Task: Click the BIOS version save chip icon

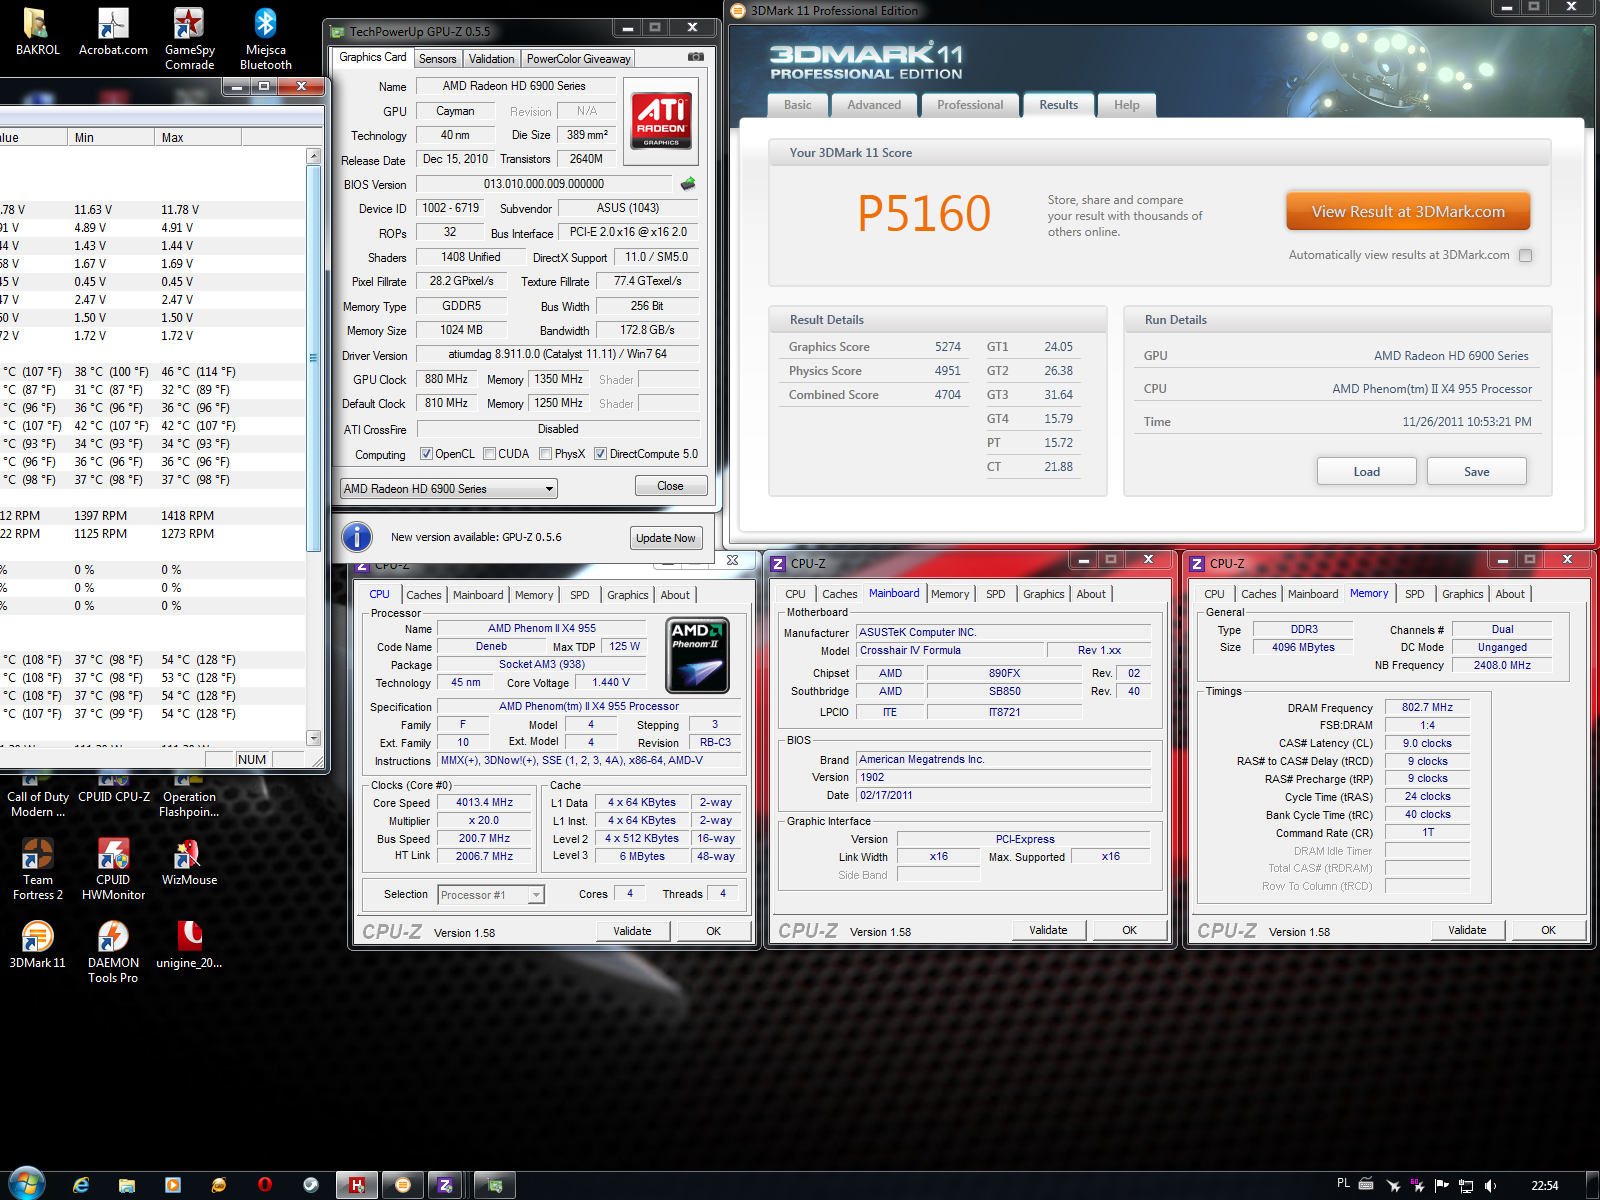Action: (688, 184)
